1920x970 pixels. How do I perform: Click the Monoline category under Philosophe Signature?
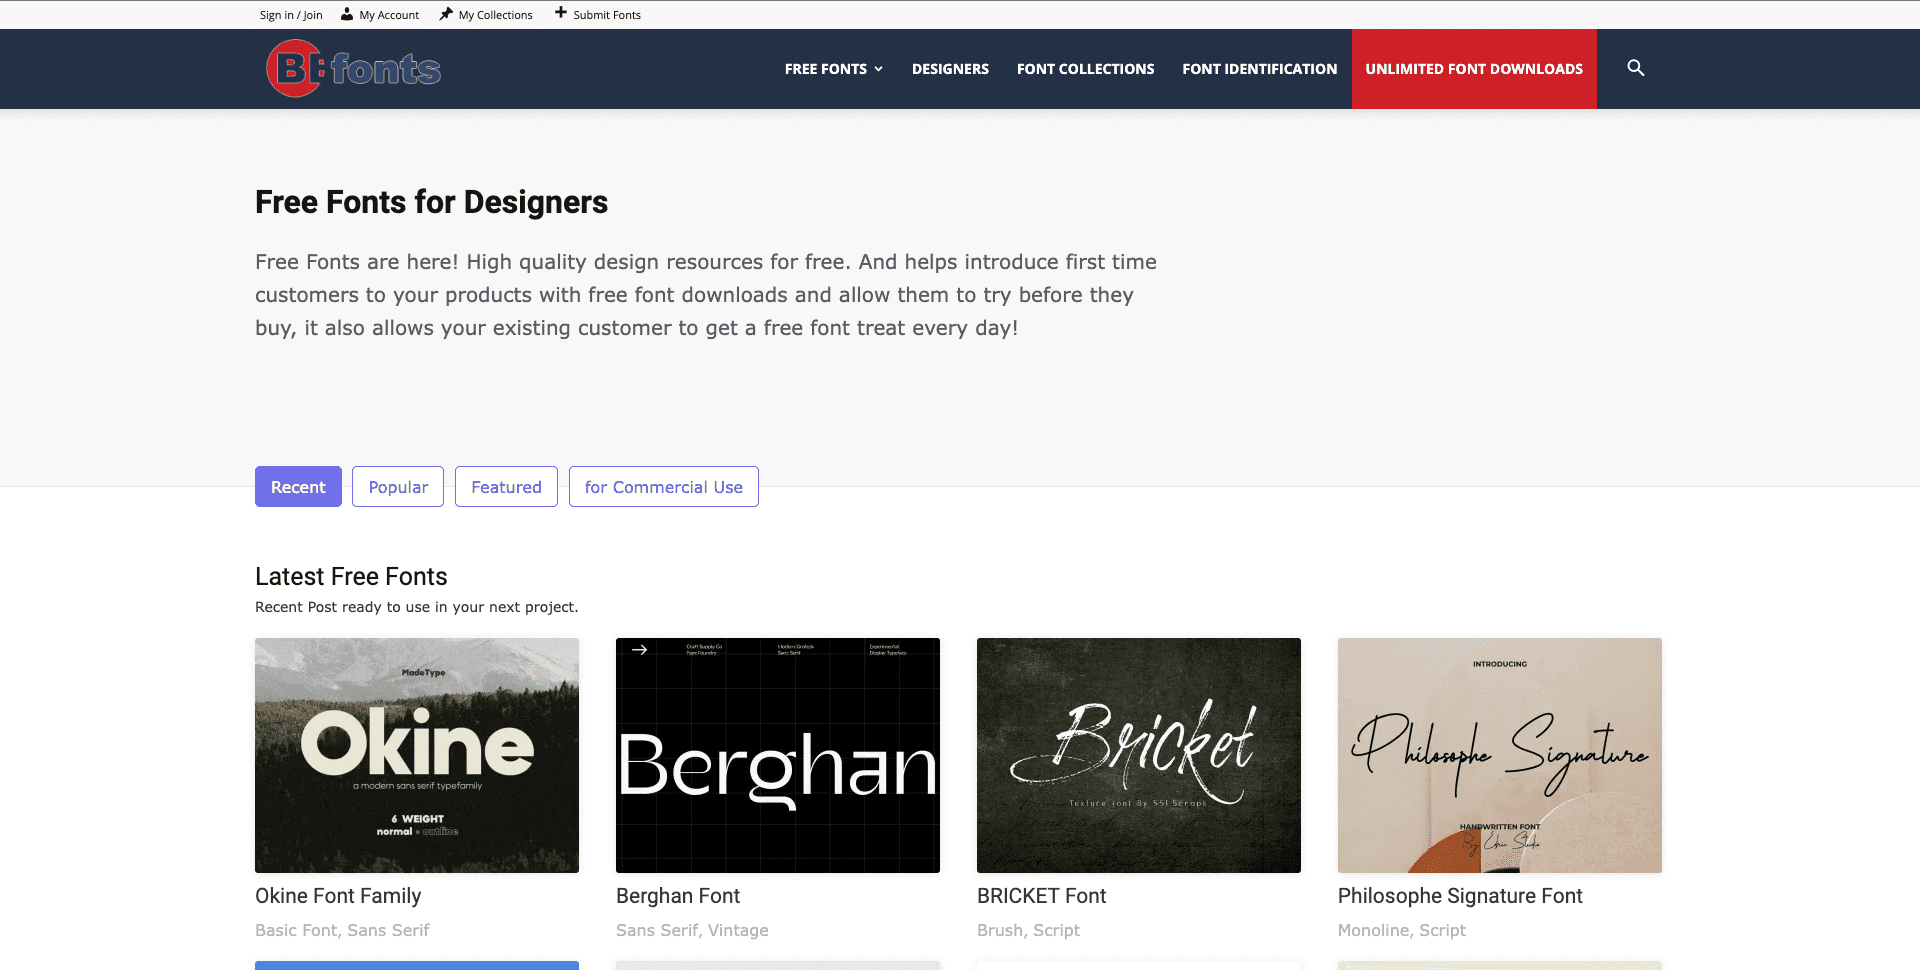pyautogui.click(x=1374, y=930)
